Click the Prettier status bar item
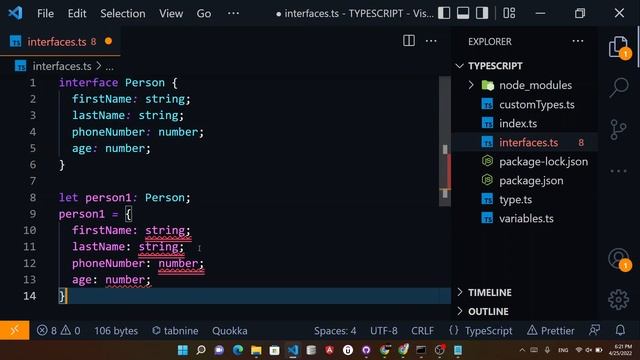 (x=550, y=331)
